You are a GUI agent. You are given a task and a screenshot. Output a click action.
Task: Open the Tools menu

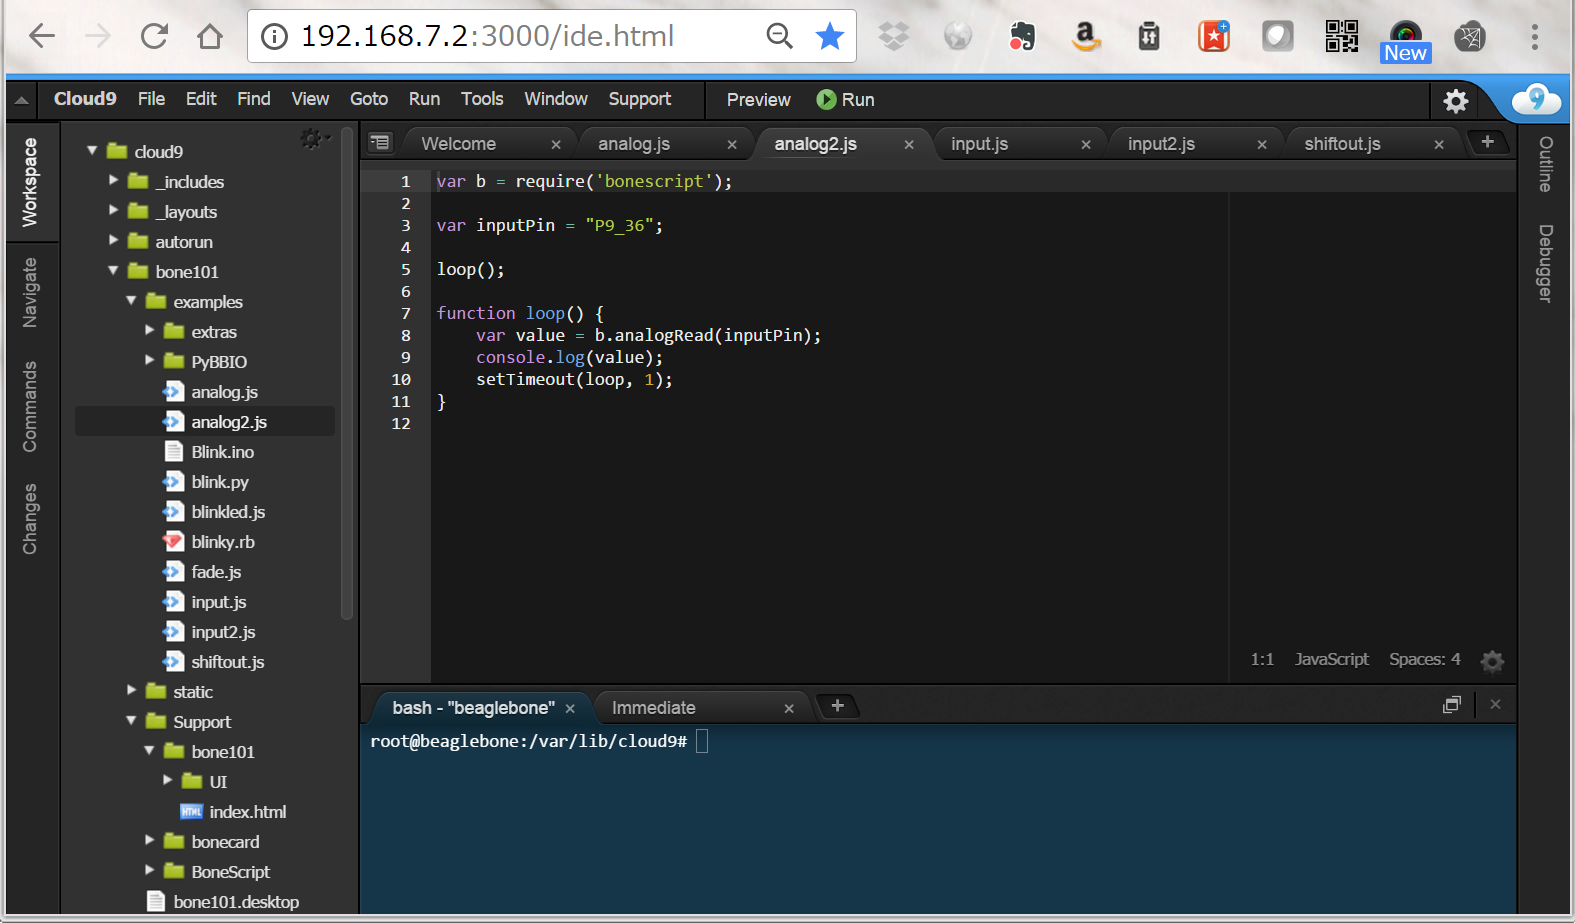point(481,99)
